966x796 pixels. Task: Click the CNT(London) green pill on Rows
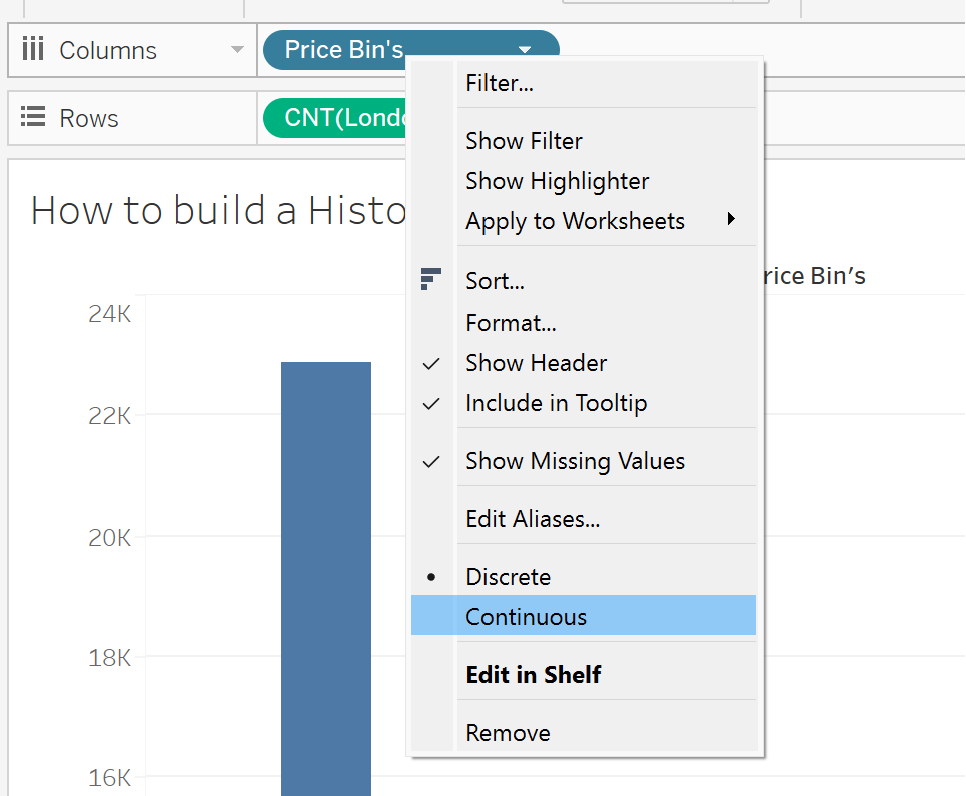click(335, 118)
